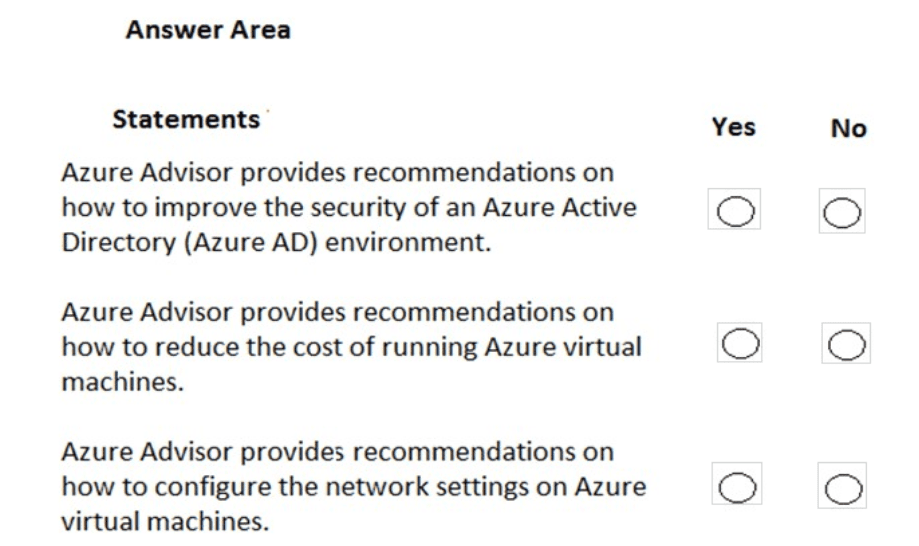
Task: Select Yes for the Azure AD security statement
Action: coord(735,211)
